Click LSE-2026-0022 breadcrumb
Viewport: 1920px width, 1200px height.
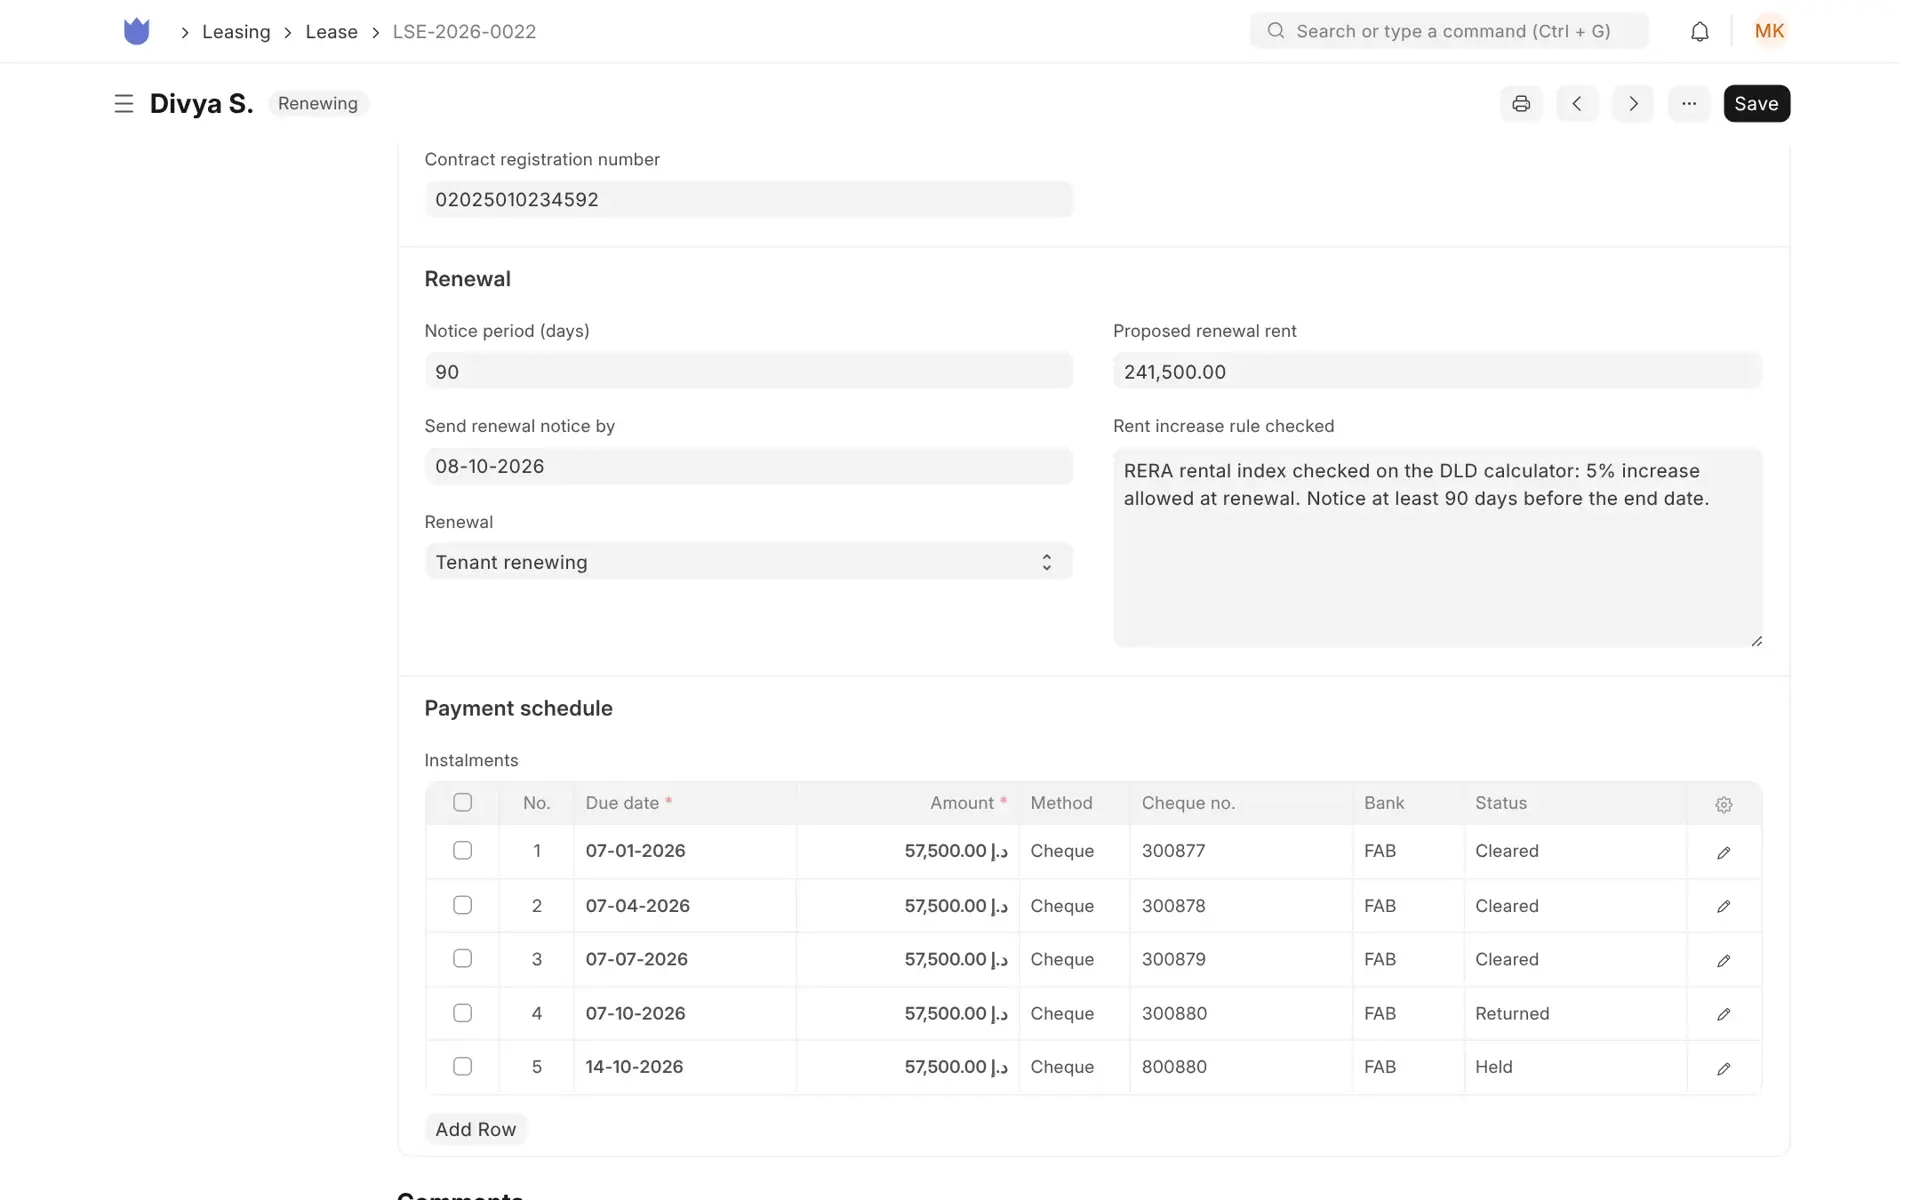coord(464,32)
